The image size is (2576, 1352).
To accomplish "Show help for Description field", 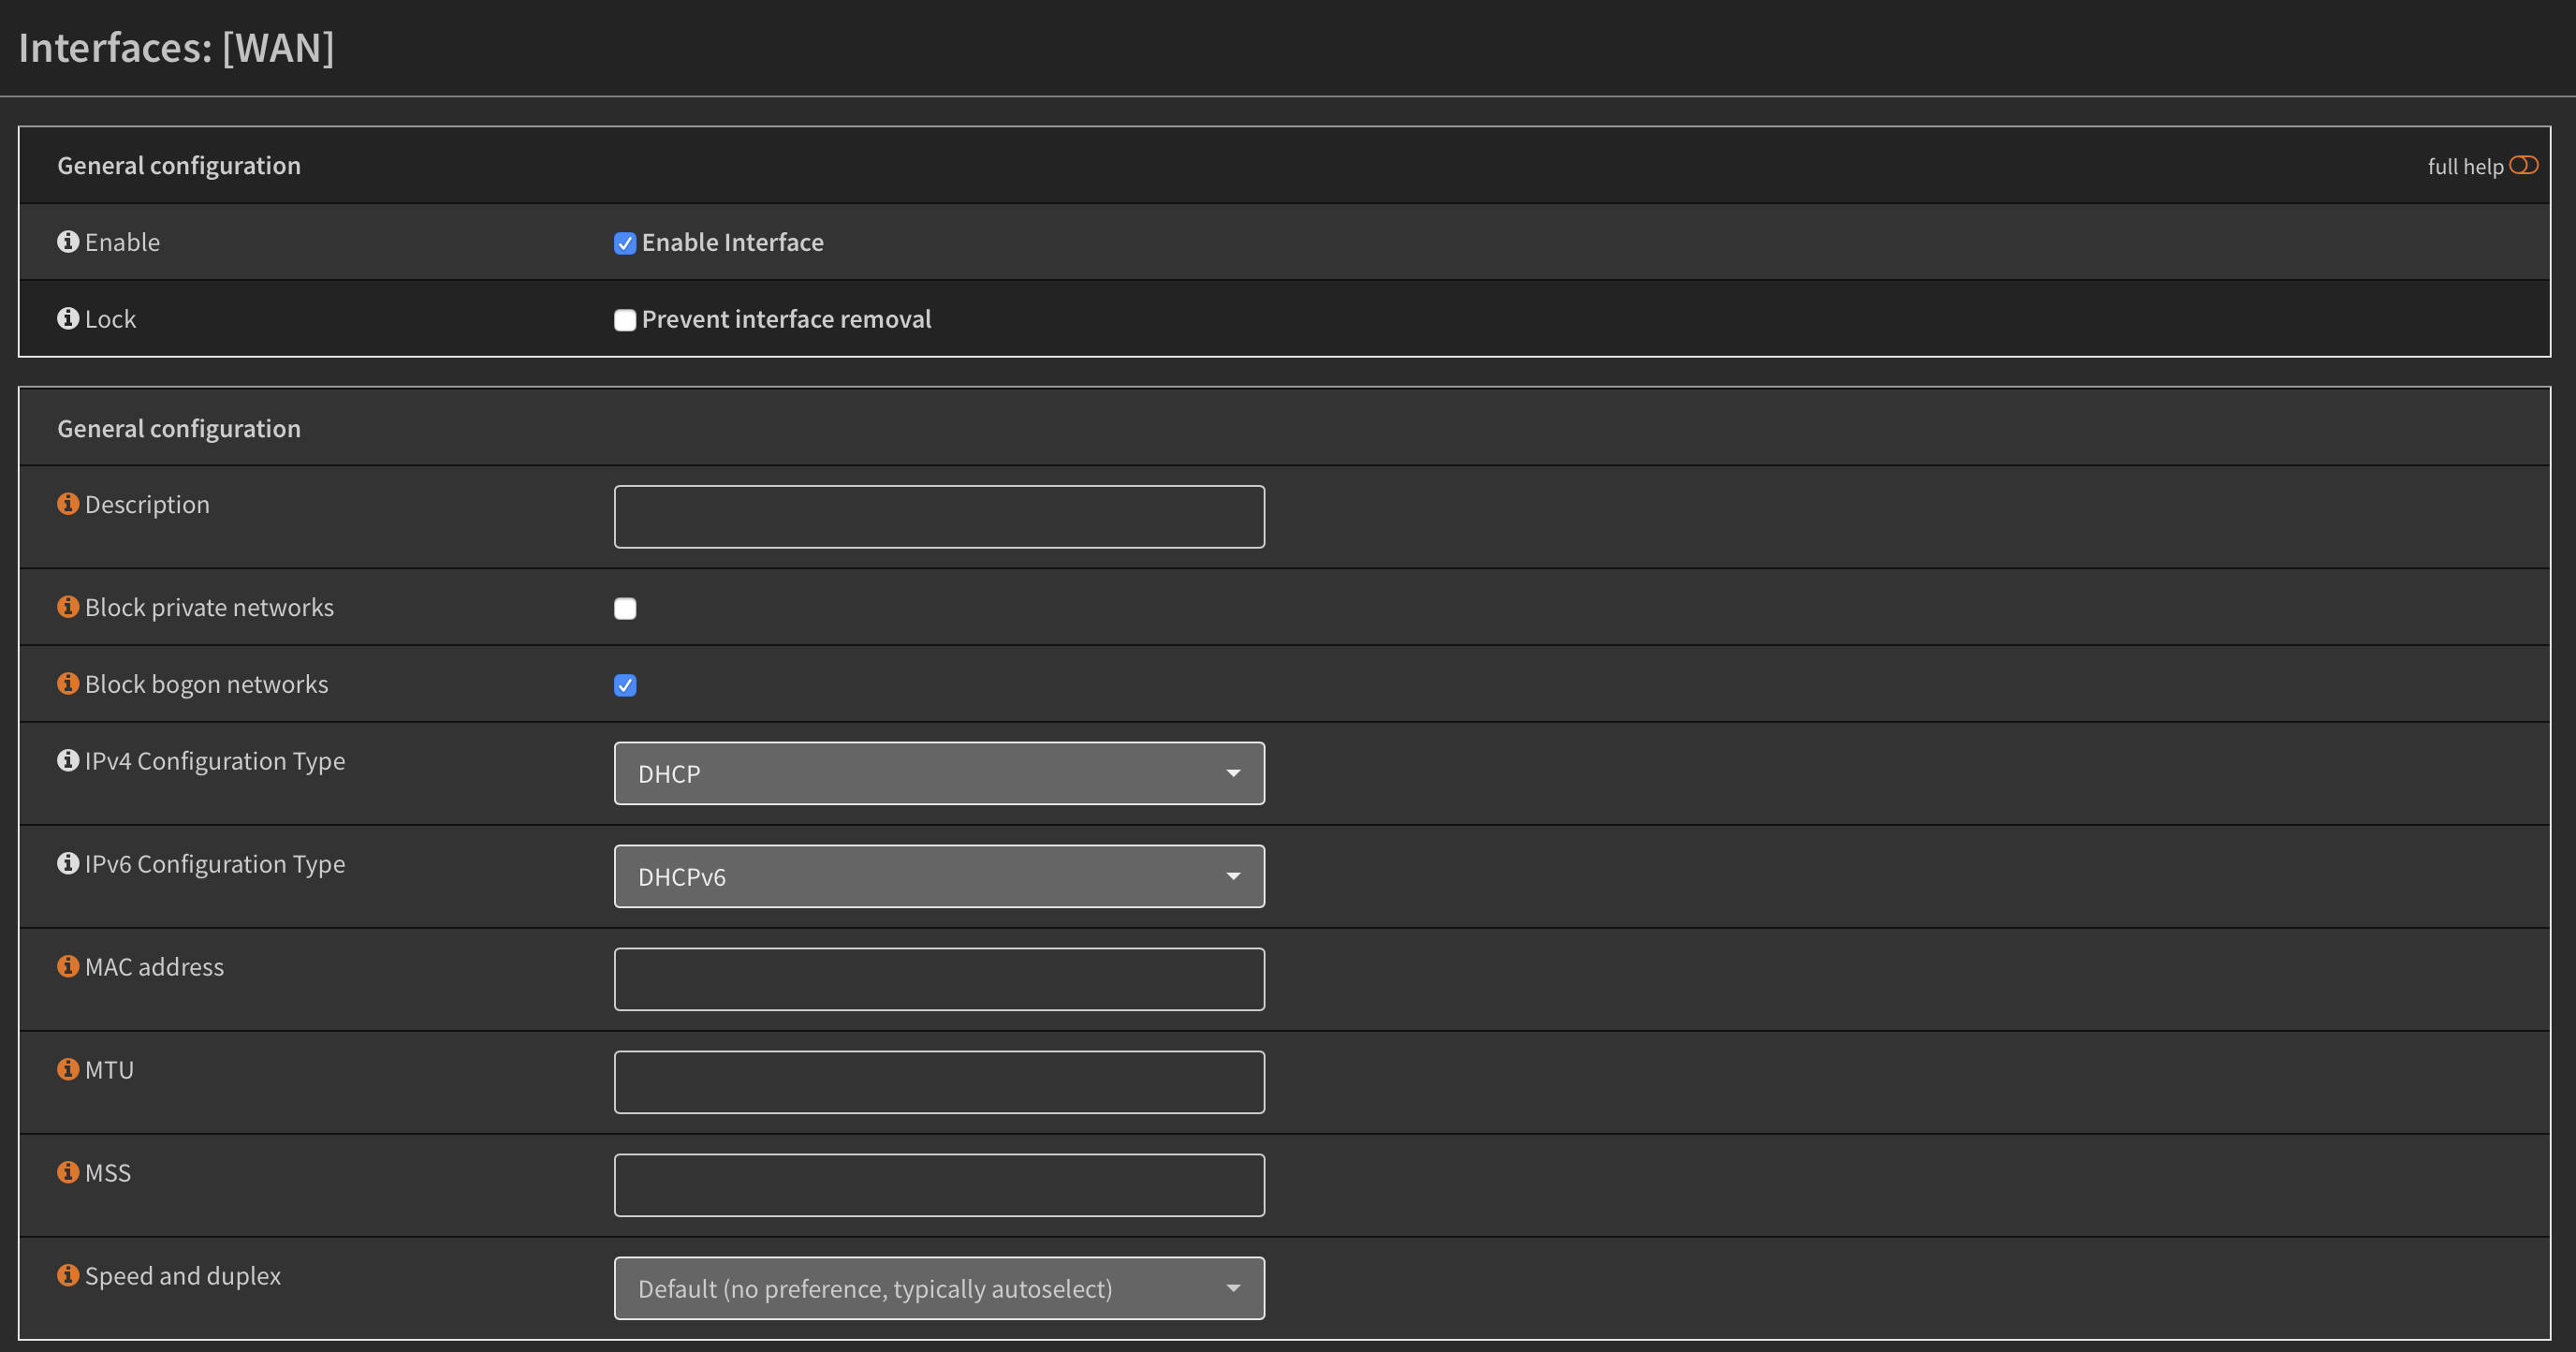I will (68, 503).
